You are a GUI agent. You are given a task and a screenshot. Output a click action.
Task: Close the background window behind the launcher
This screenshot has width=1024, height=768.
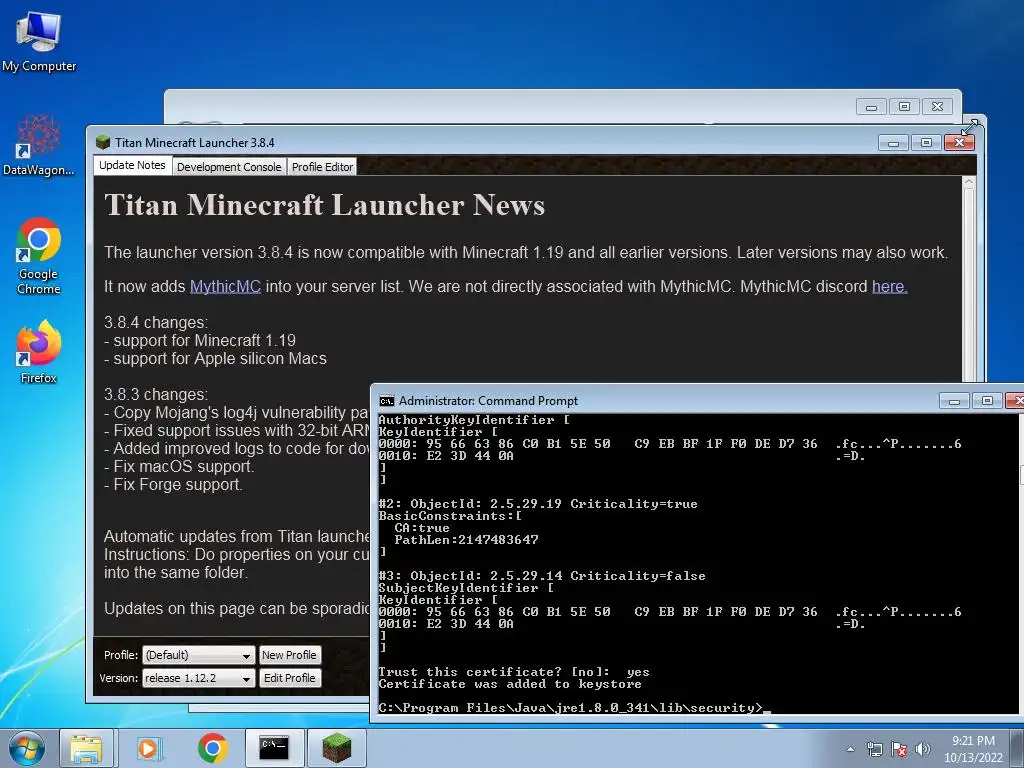(x=938, y=106)
